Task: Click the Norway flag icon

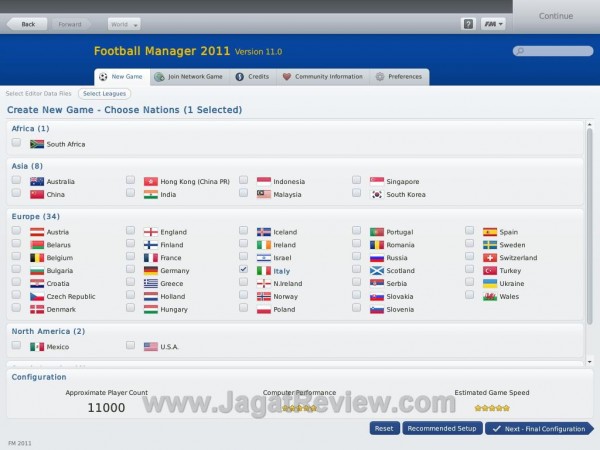Action: [x=264, y=297]
